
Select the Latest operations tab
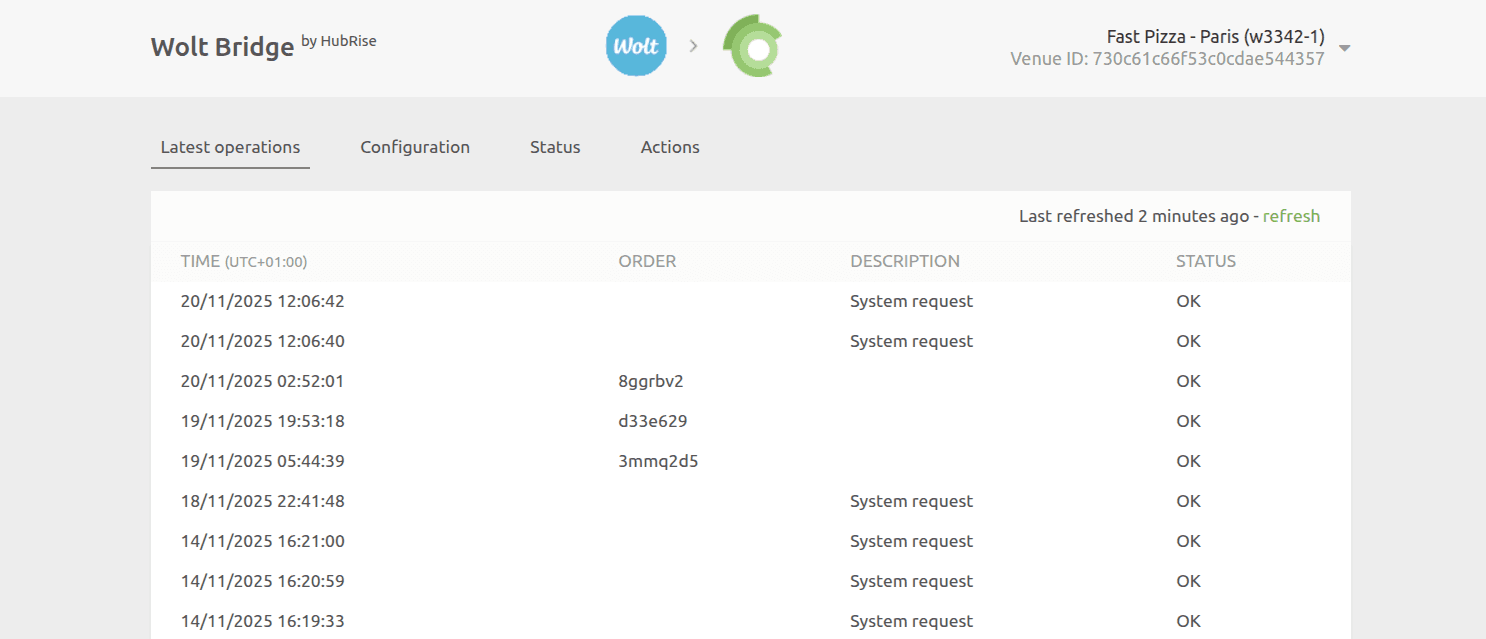click(x=230, y=147)
